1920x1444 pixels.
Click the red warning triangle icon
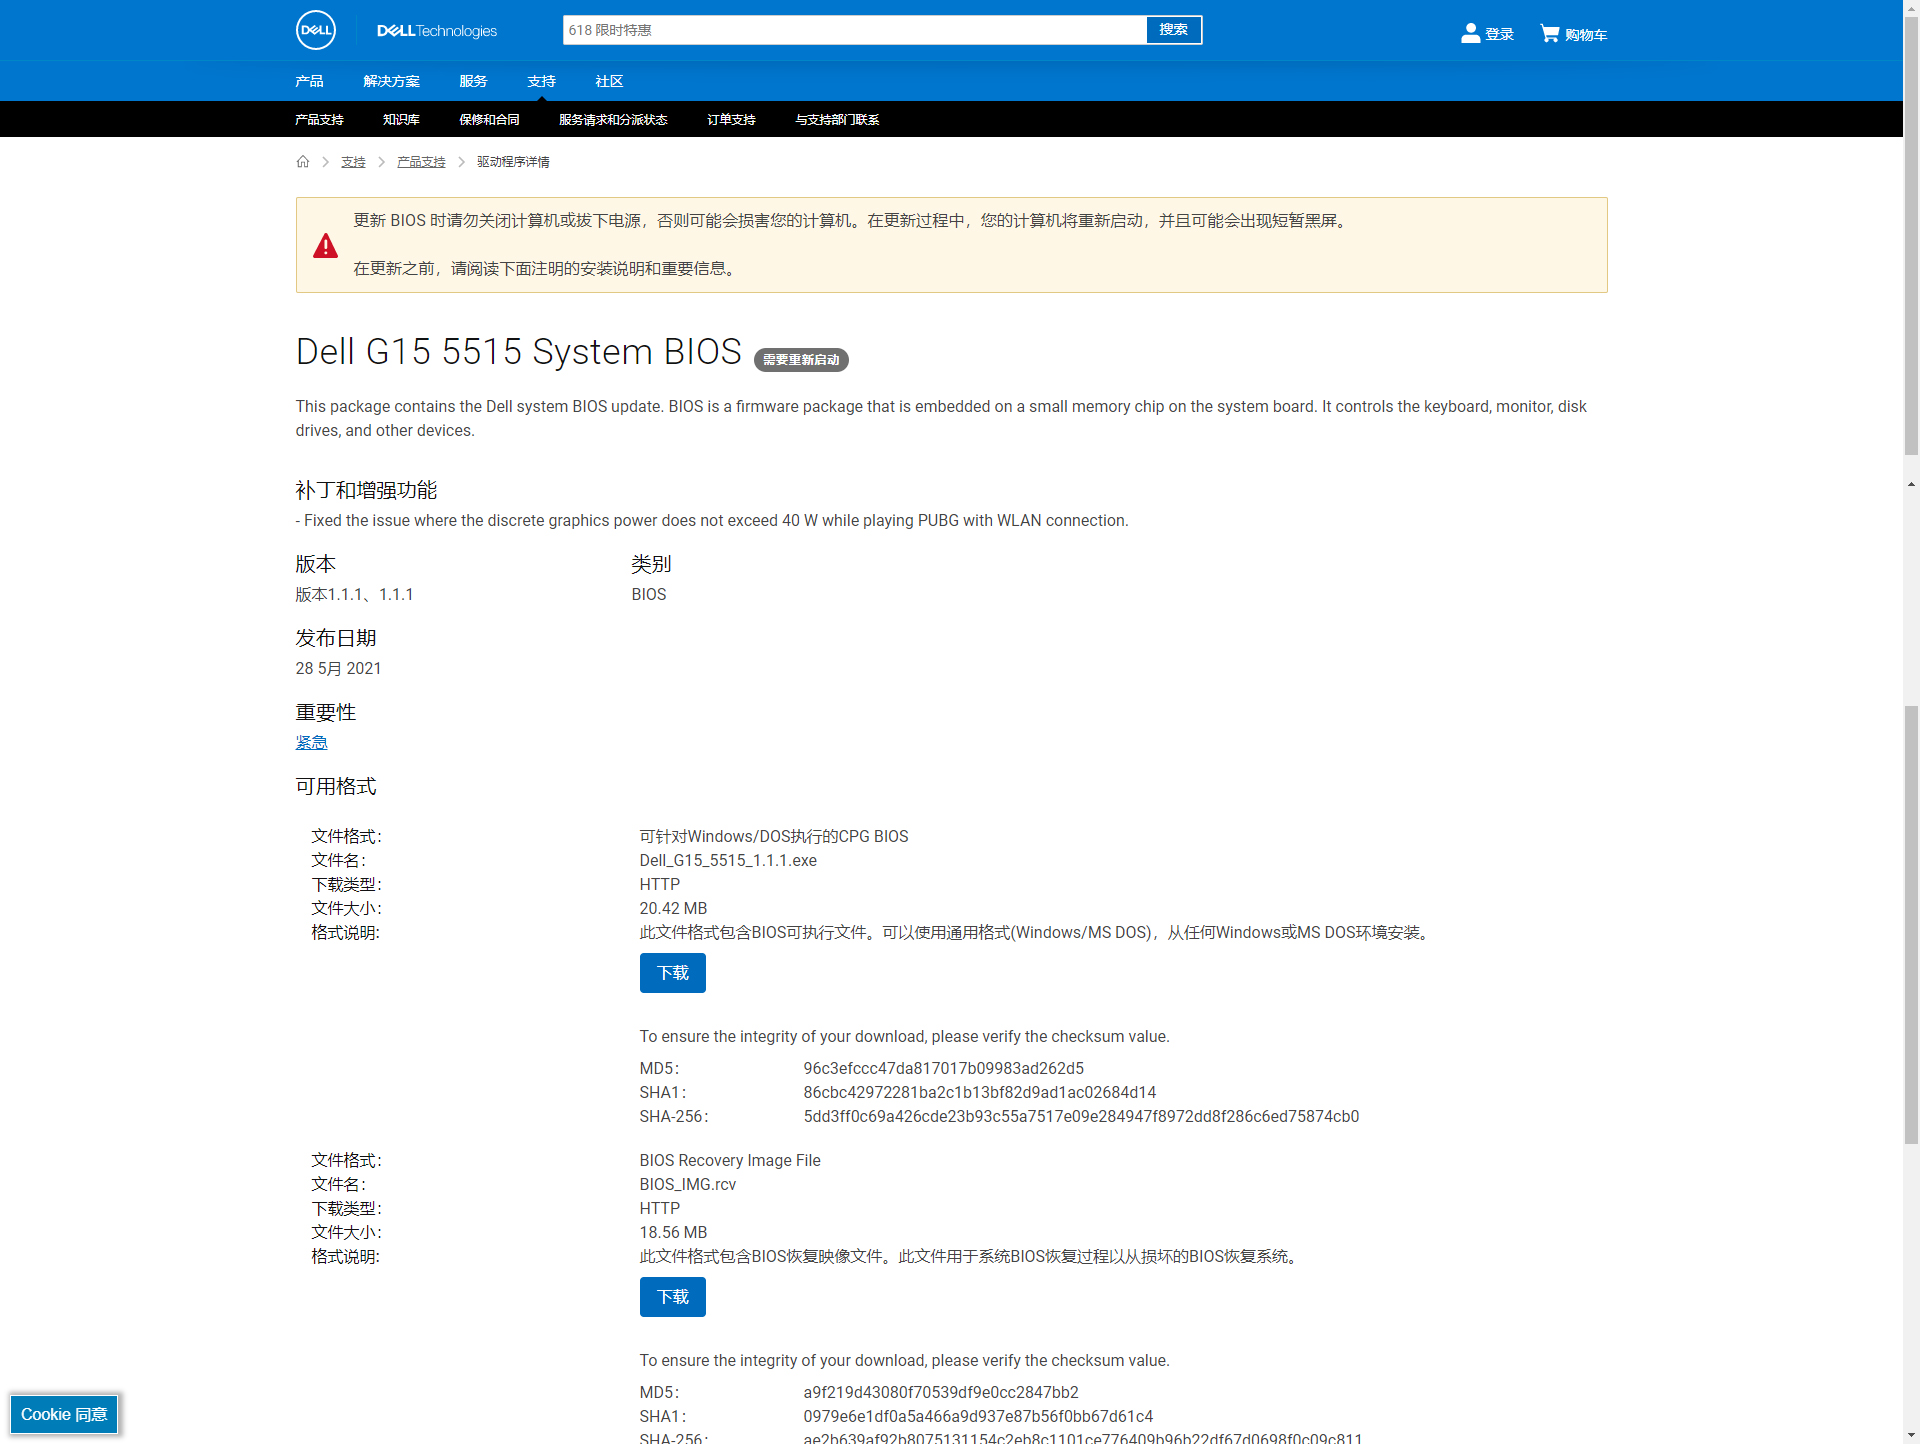[x=325, y=246]
